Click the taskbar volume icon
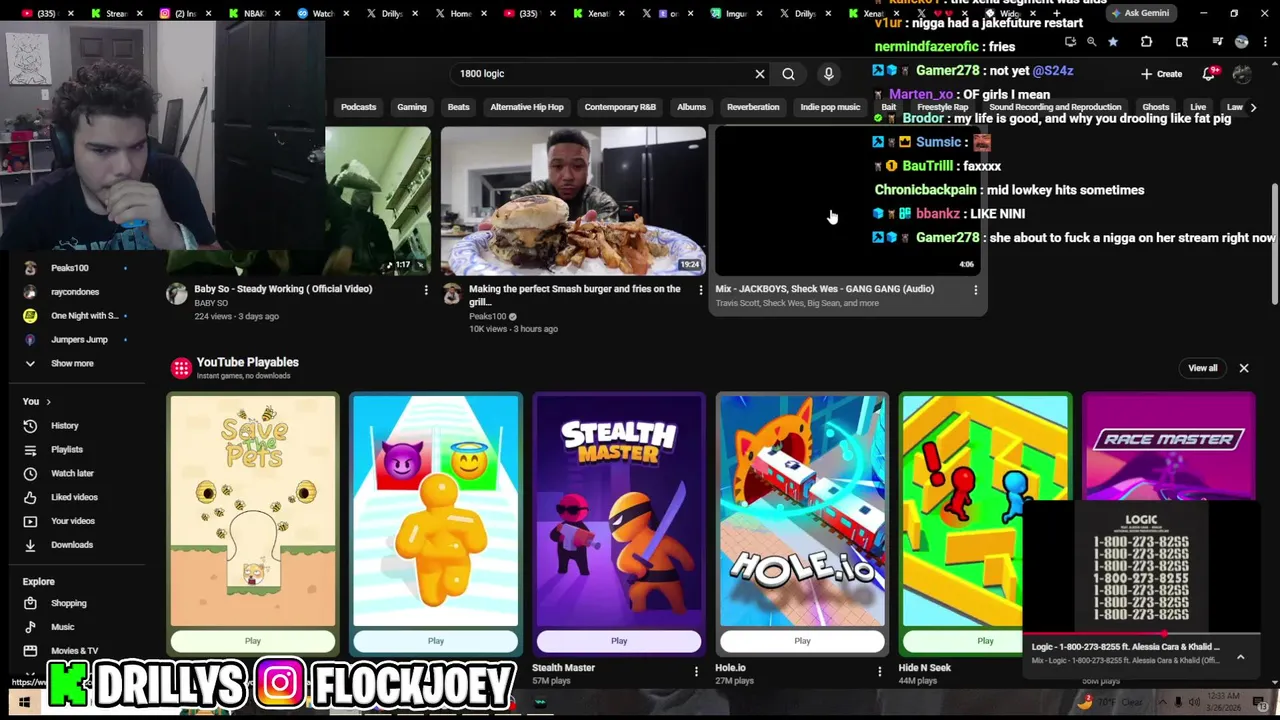This screenshot has height=720, width=1280. pos(1194,703)
